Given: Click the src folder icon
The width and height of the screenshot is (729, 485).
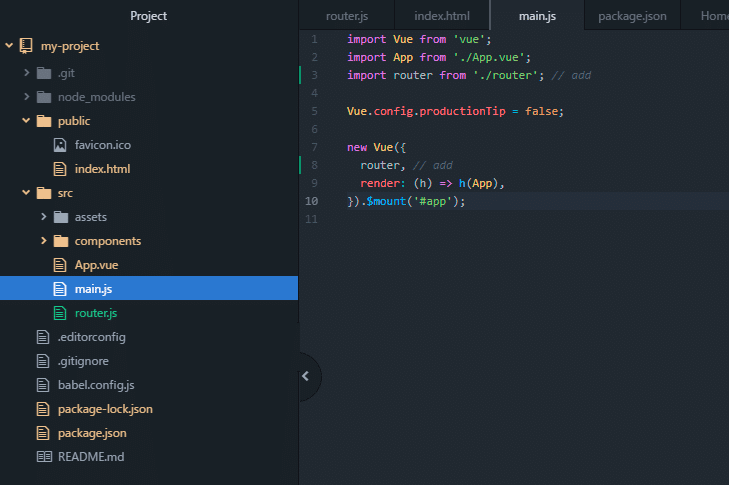Looking at the screenshot, I should coord(44,193).
